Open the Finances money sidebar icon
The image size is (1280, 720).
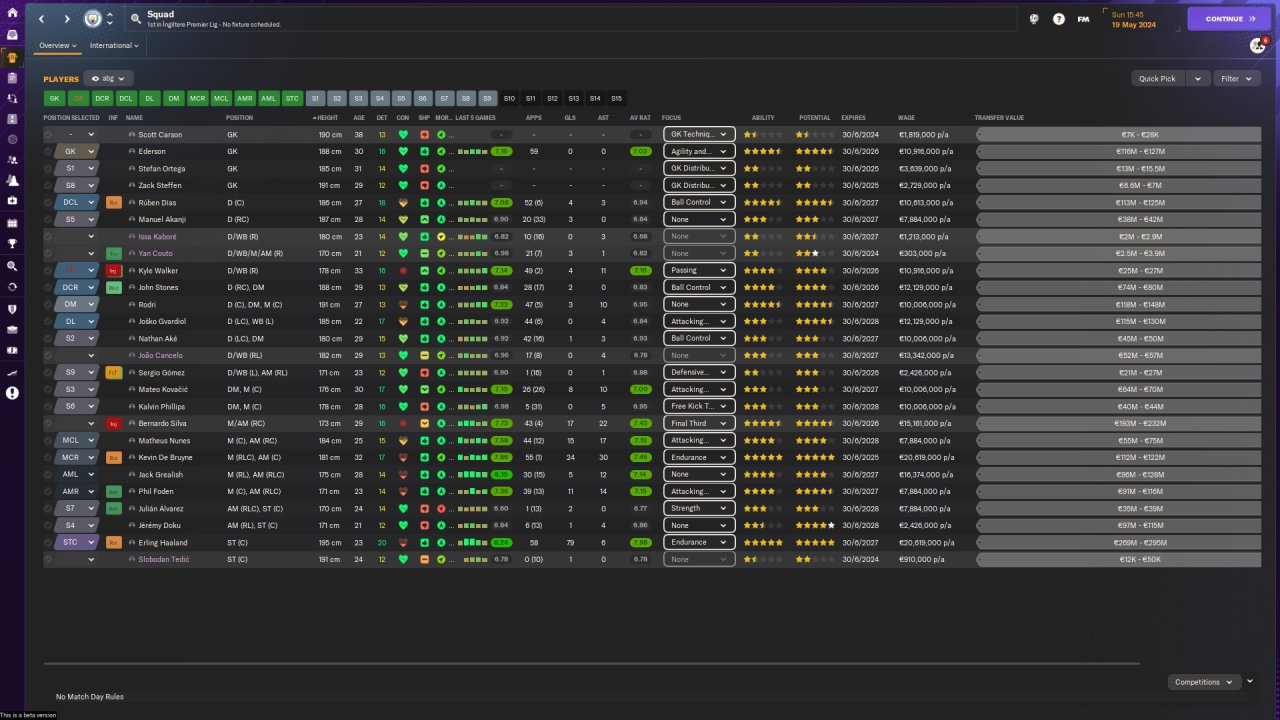pyautogui.click(x=12, y=351)
